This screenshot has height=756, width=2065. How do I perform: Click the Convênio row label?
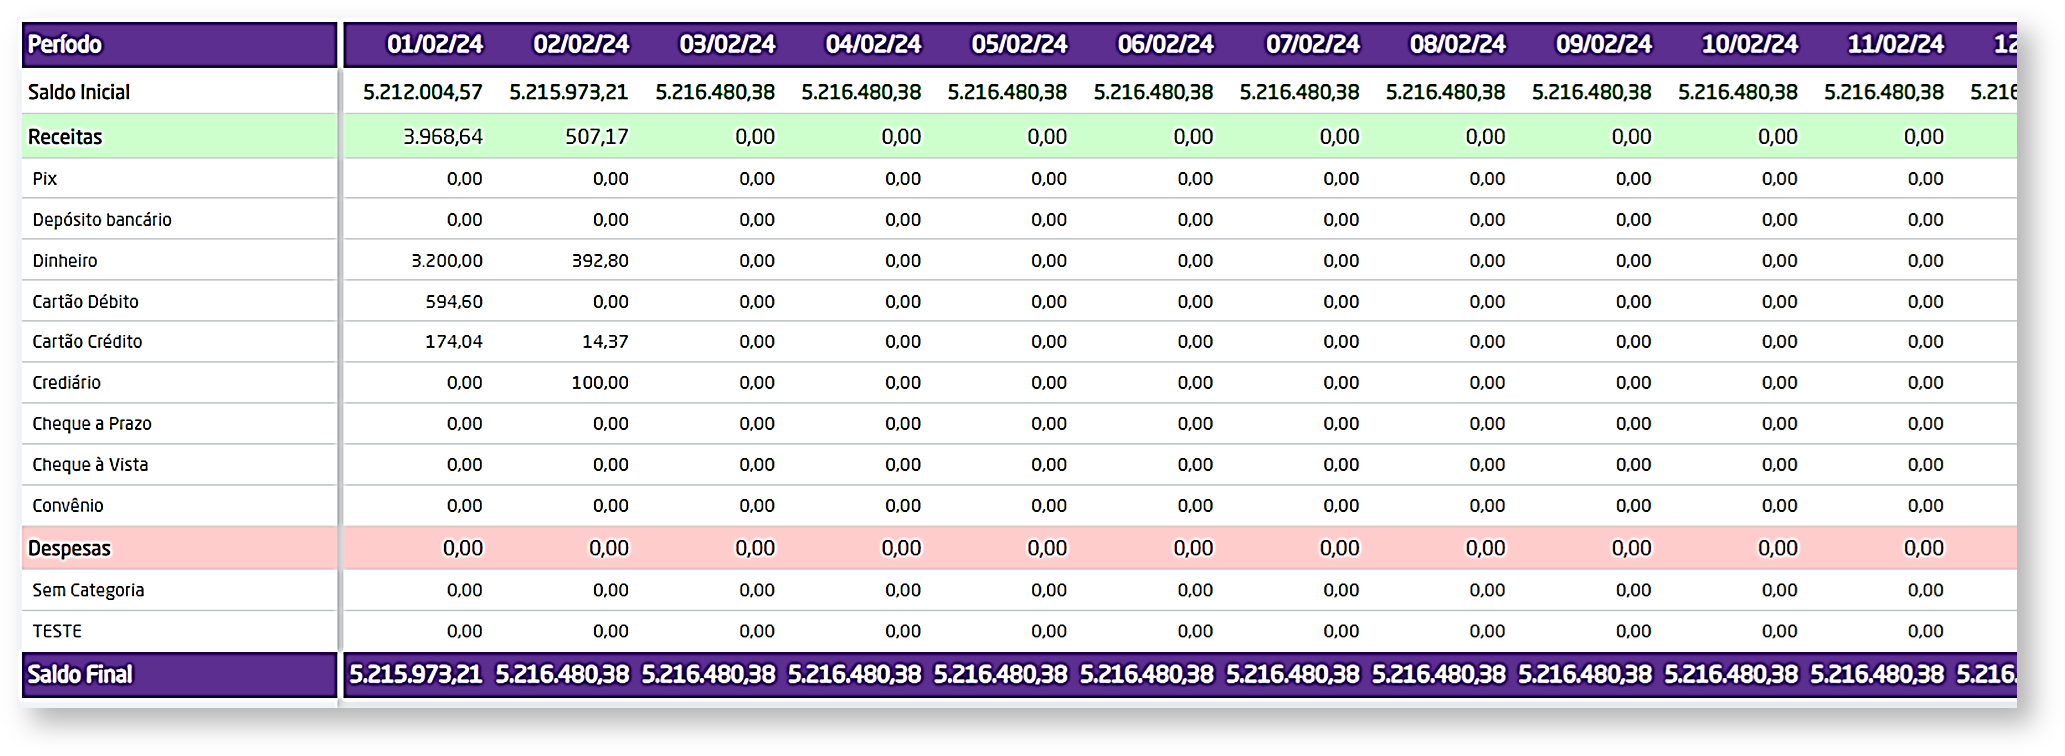pyautogui.click(x=68, y=506)
